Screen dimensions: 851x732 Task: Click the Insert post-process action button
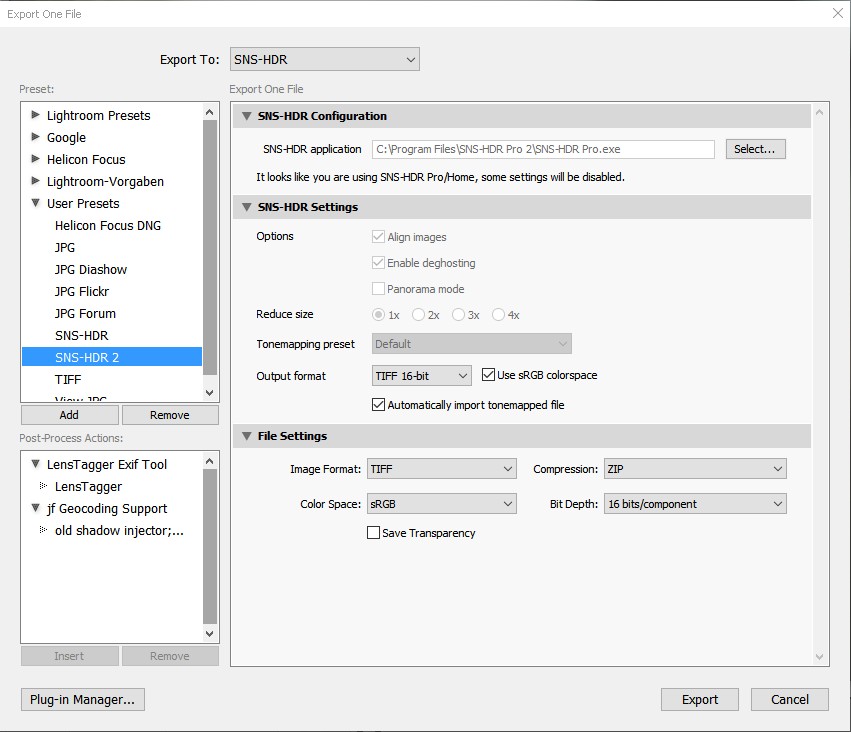[x=69, y=655]
